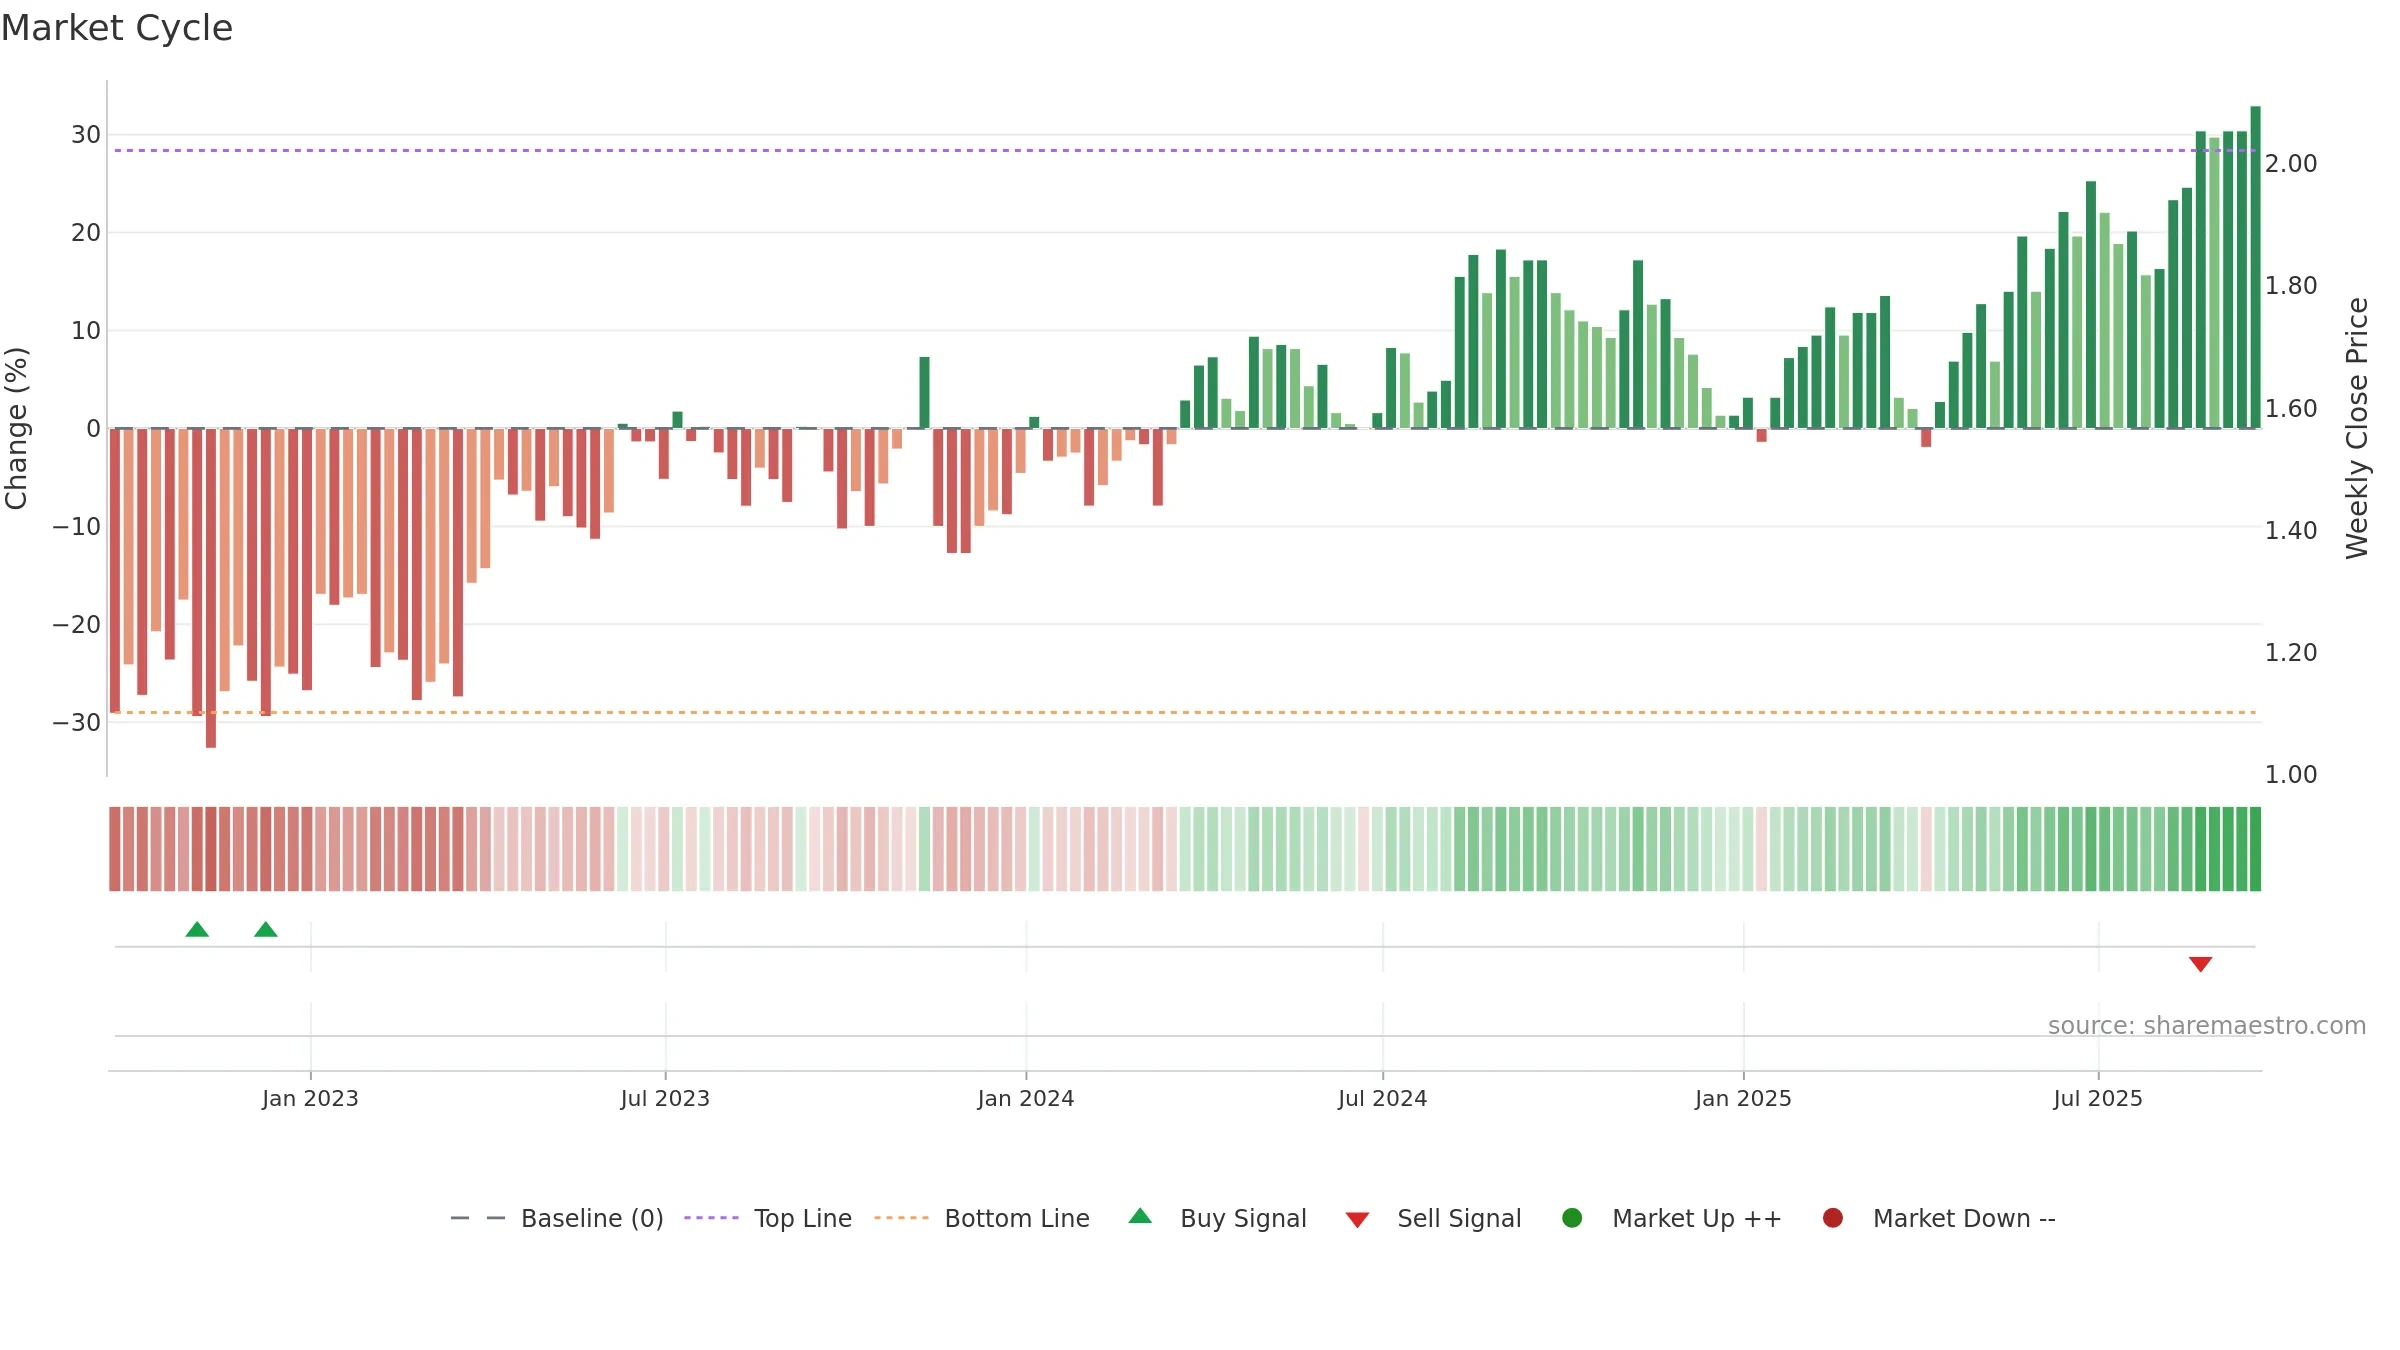The height and width of the screenshot is (1350, 2400).
Task: Click the red Sell Signal triangle icon in legend
Action: (x=1357, y=1220)
